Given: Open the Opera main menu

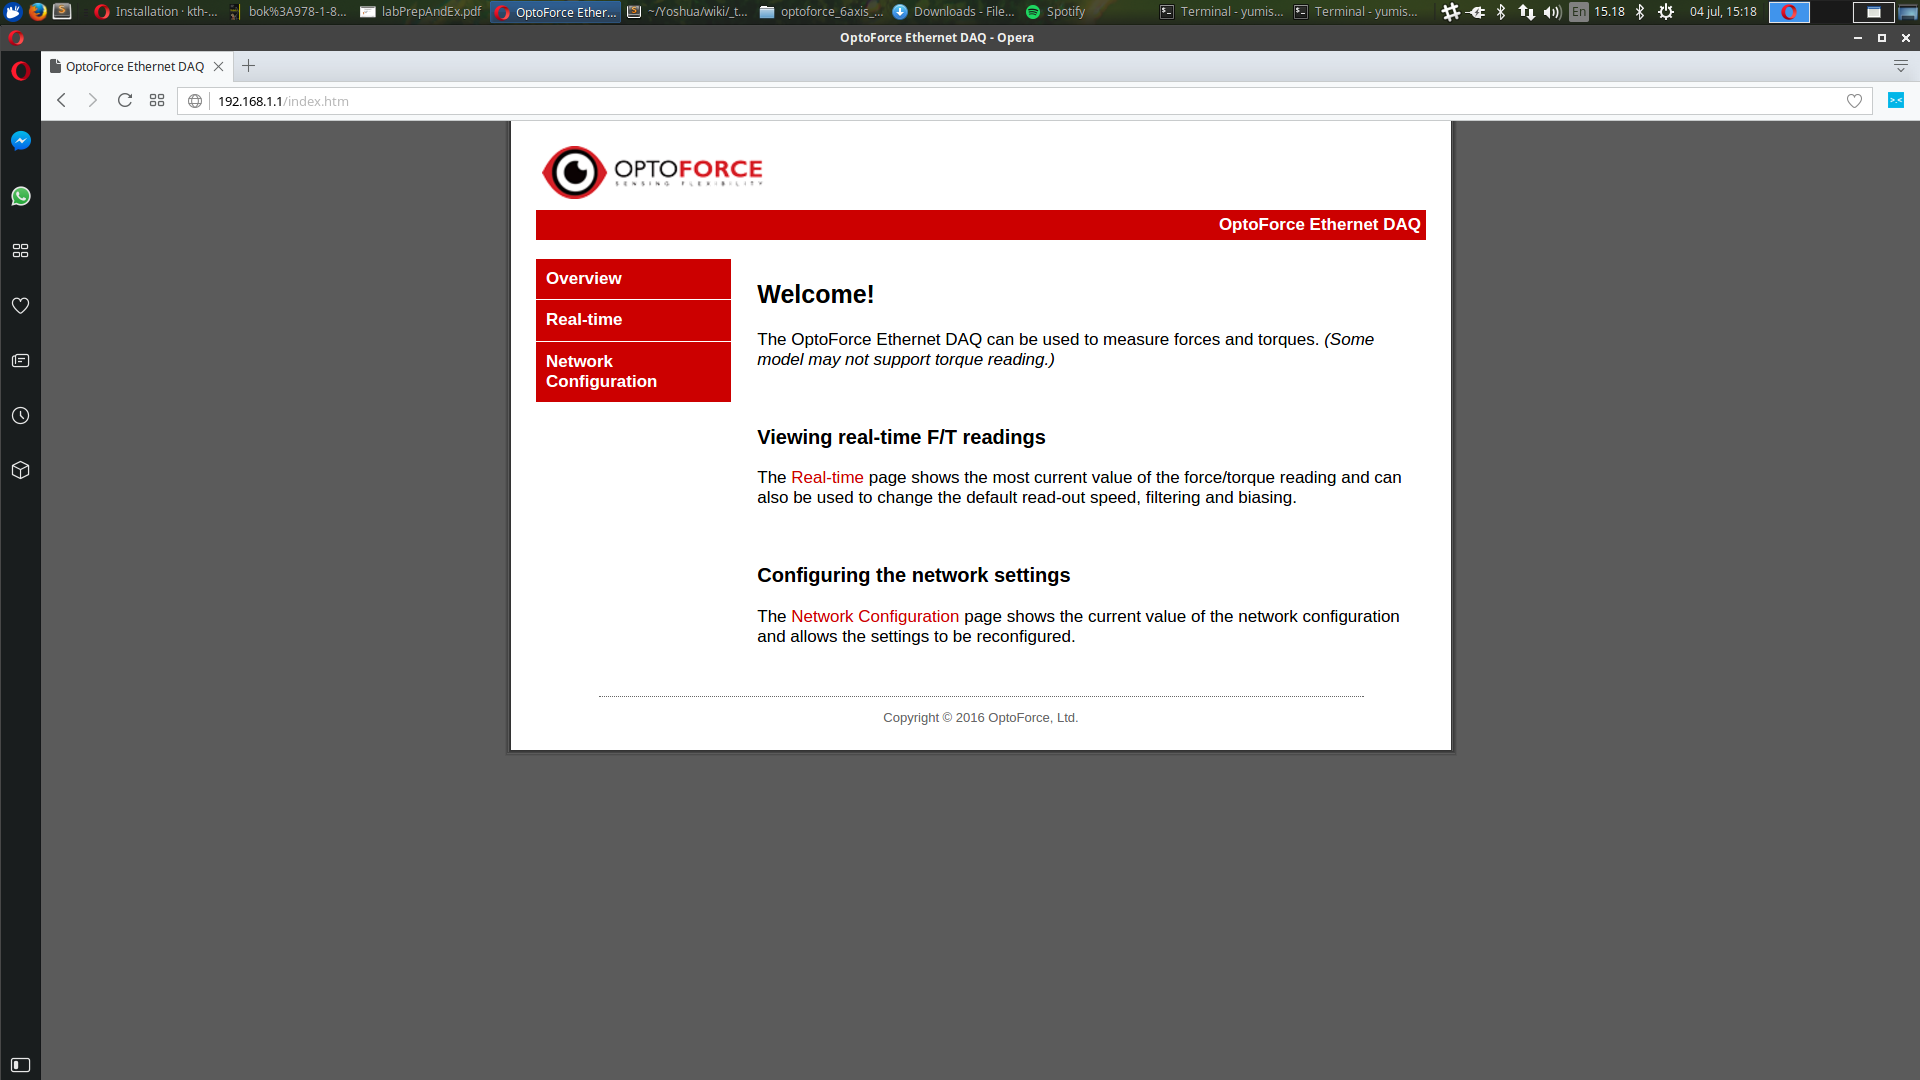Looking at the screenshot, I should 20,71.
